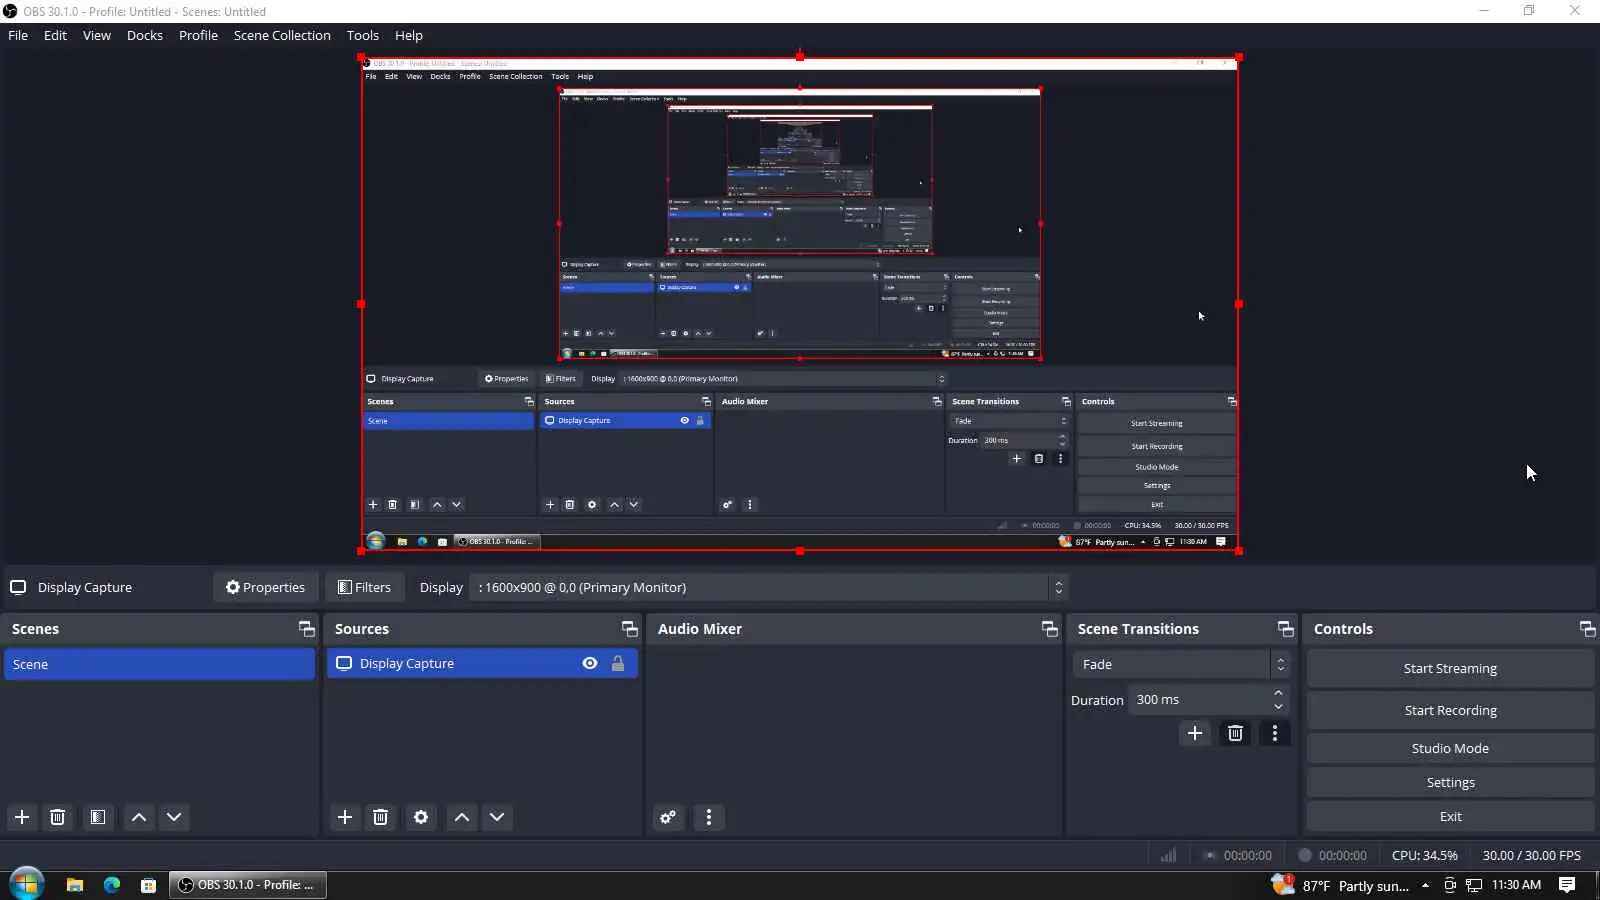
Task: Click the 30.00 / 30.00 FPS readout
Action: tap(1531, 855)
